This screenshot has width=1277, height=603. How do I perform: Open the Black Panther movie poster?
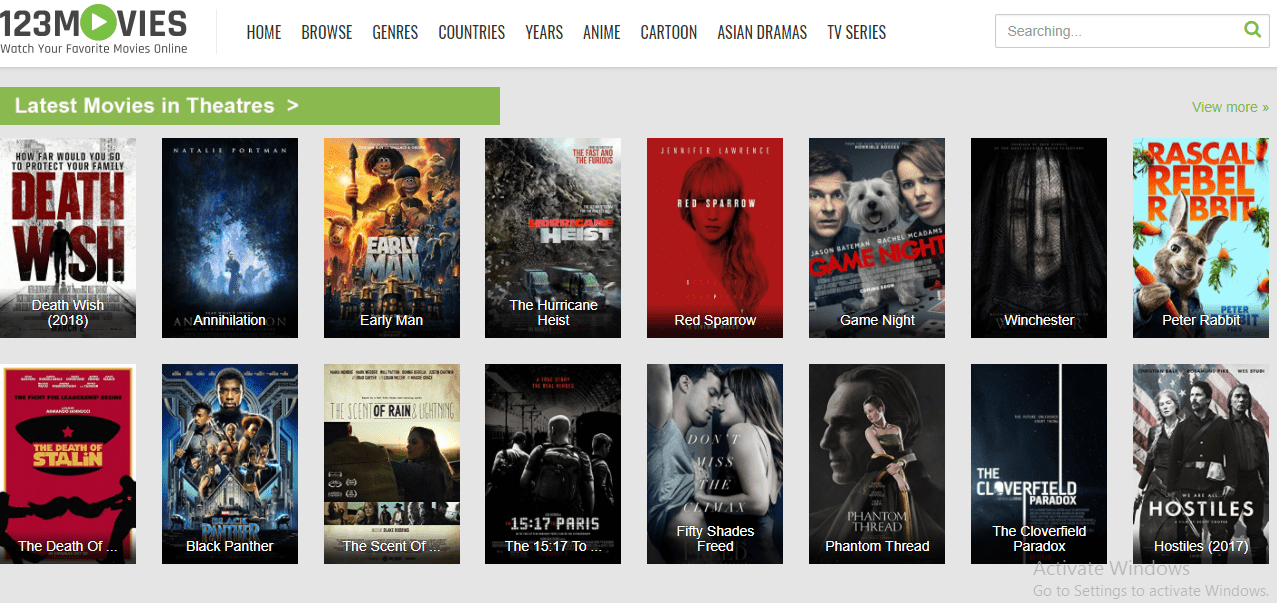pos(230,464)
